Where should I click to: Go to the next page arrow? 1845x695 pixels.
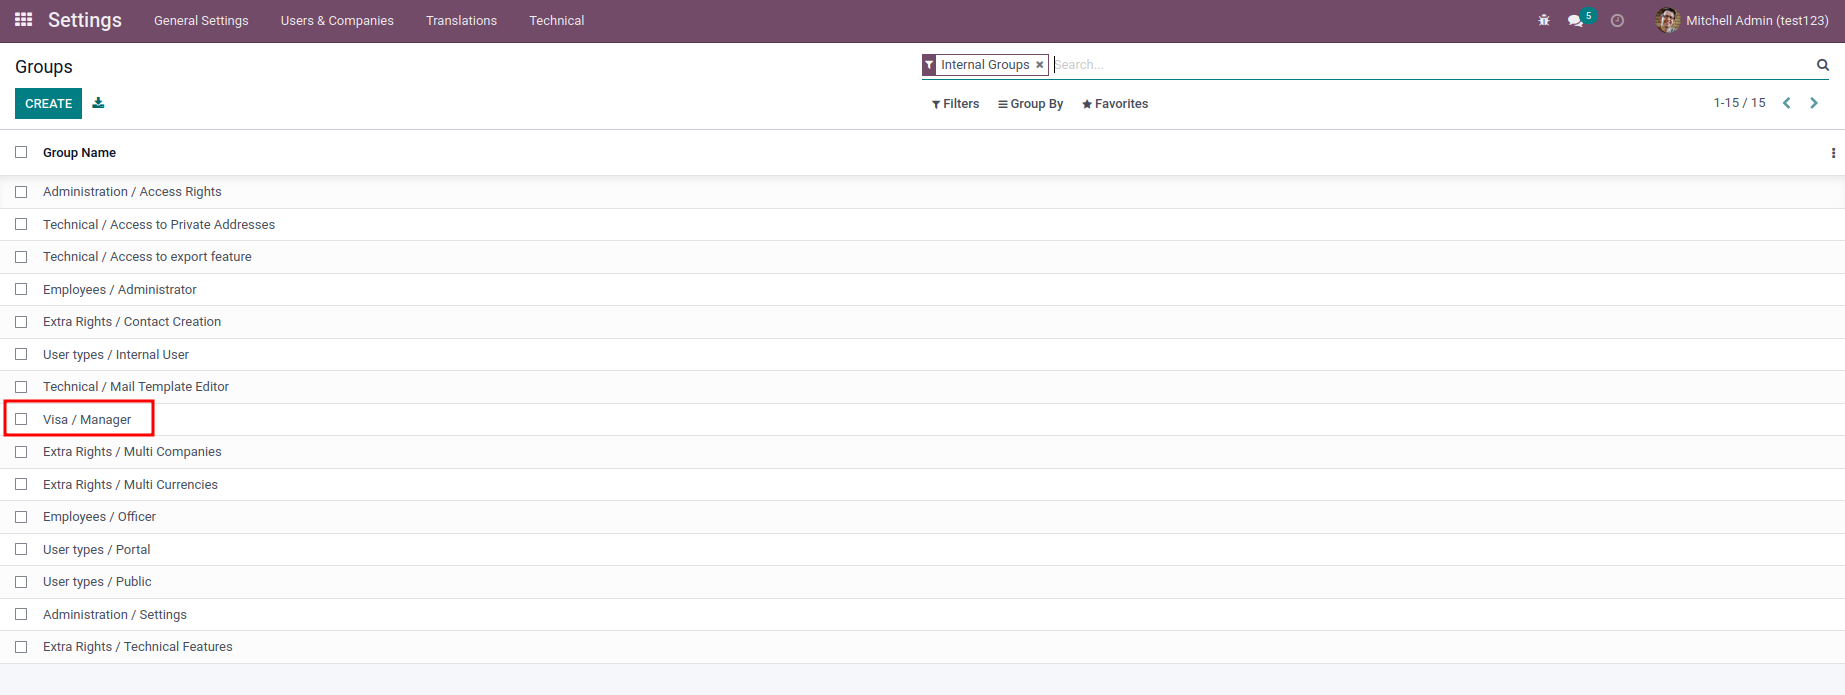point(1813,103)
